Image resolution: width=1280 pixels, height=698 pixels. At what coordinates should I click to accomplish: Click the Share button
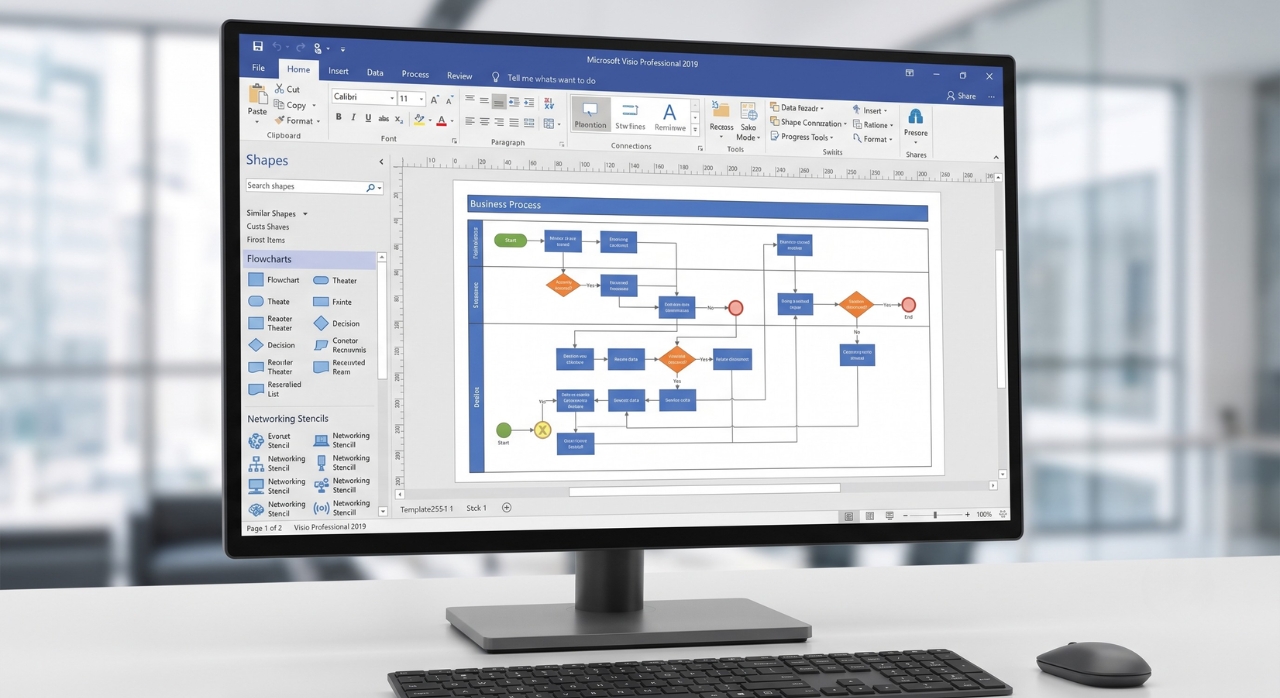coord(961,96)
